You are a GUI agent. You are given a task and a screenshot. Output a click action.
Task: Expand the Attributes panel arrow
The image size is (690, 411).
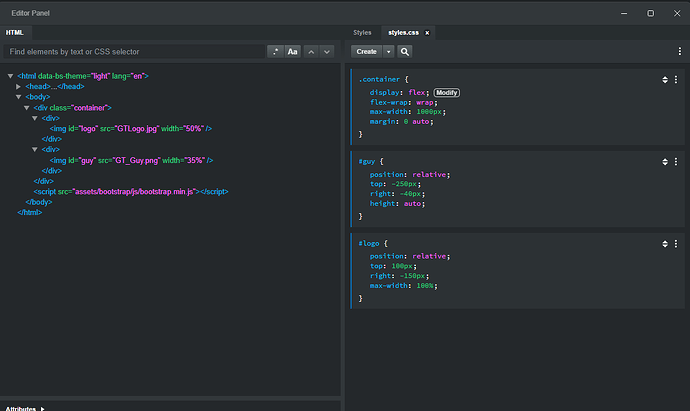43,409
